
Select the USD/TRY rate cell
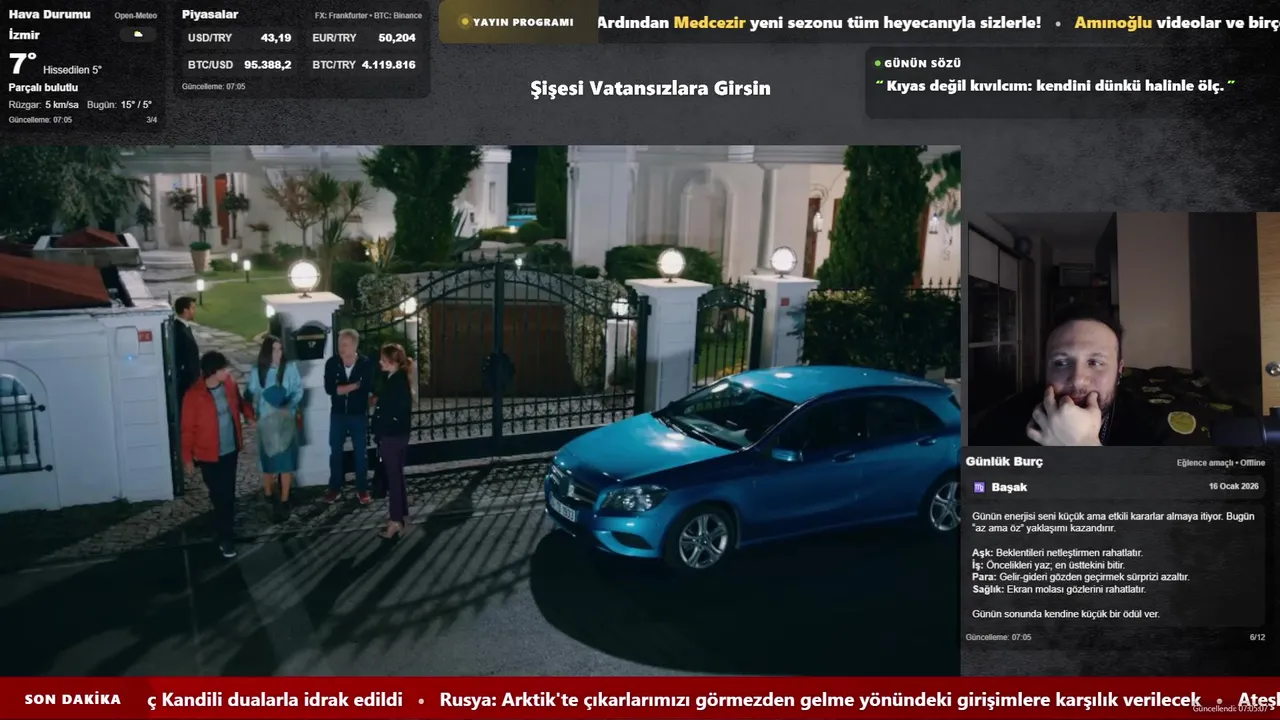[x=239, y=38]
